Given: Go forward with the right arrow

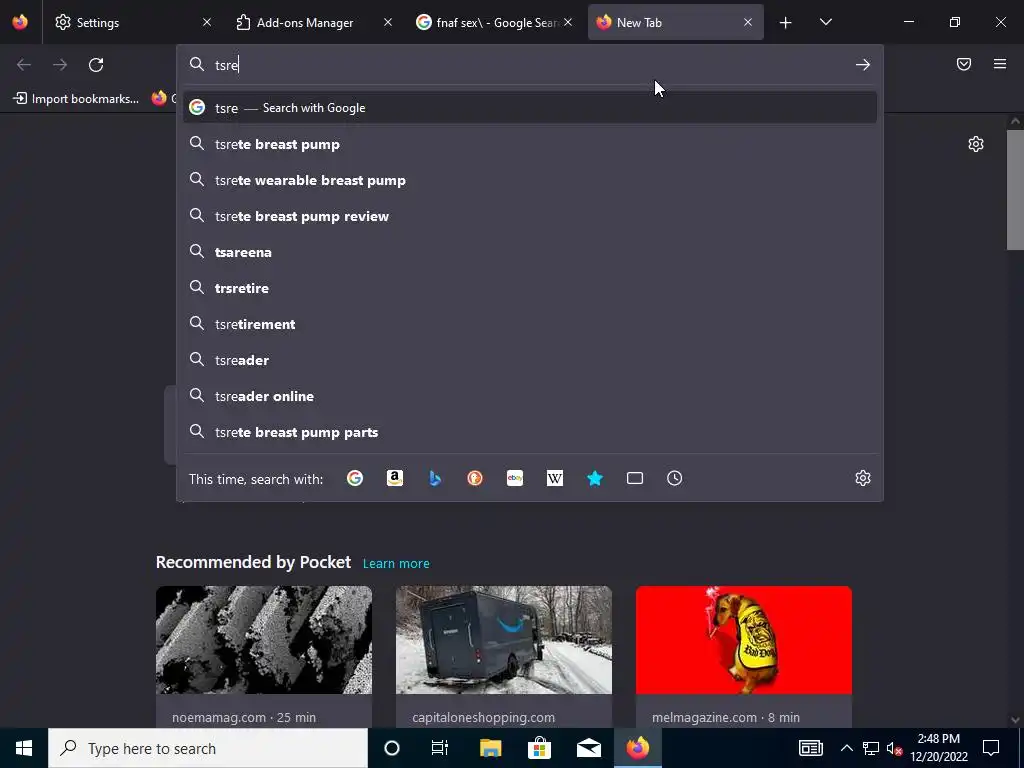Looking at the screenshot, I should 60,65.
